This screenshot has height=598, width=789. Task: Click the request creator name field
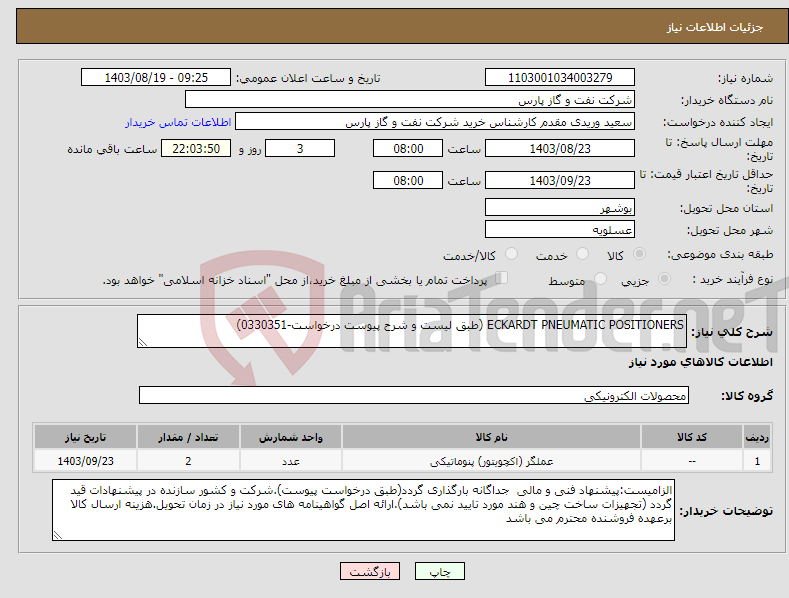(435, 122)
